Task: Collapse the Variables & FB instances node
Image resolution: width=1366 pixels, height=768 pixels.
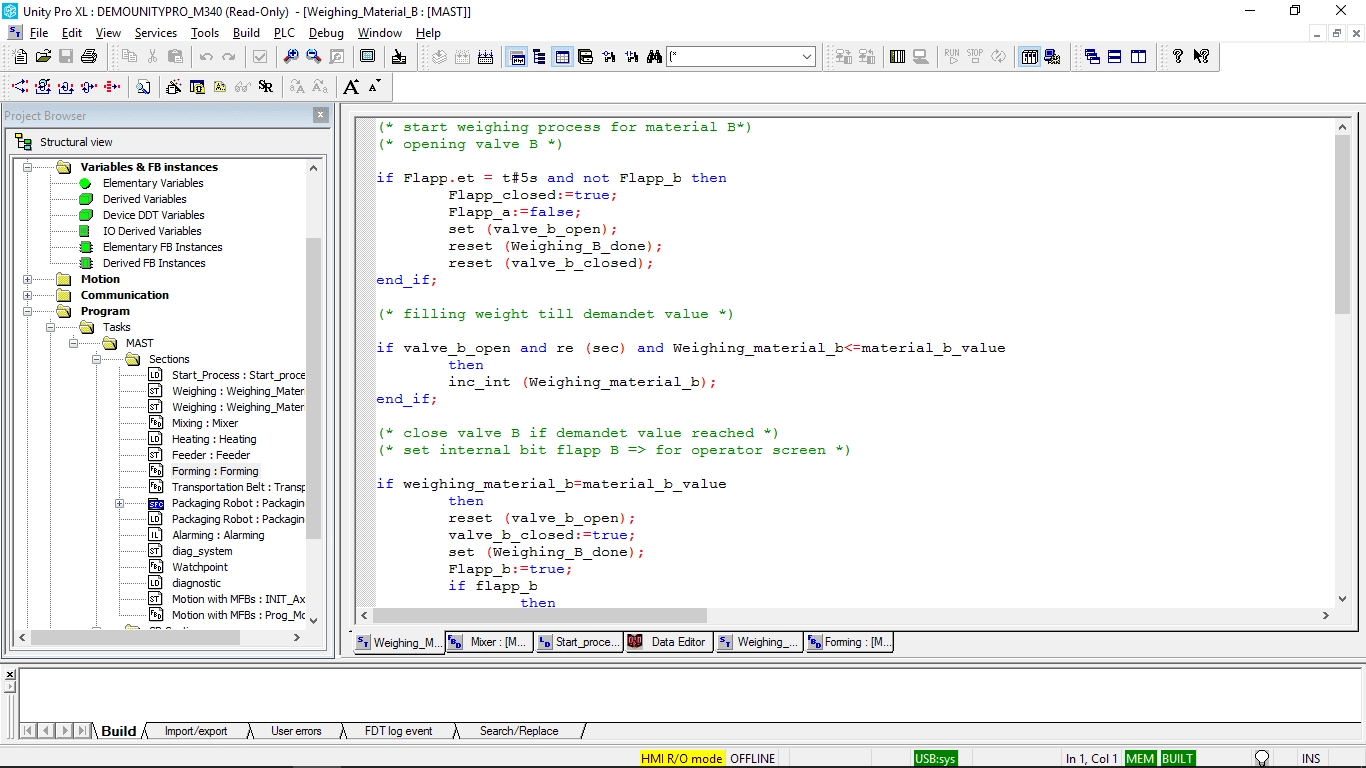Action: 28,167
